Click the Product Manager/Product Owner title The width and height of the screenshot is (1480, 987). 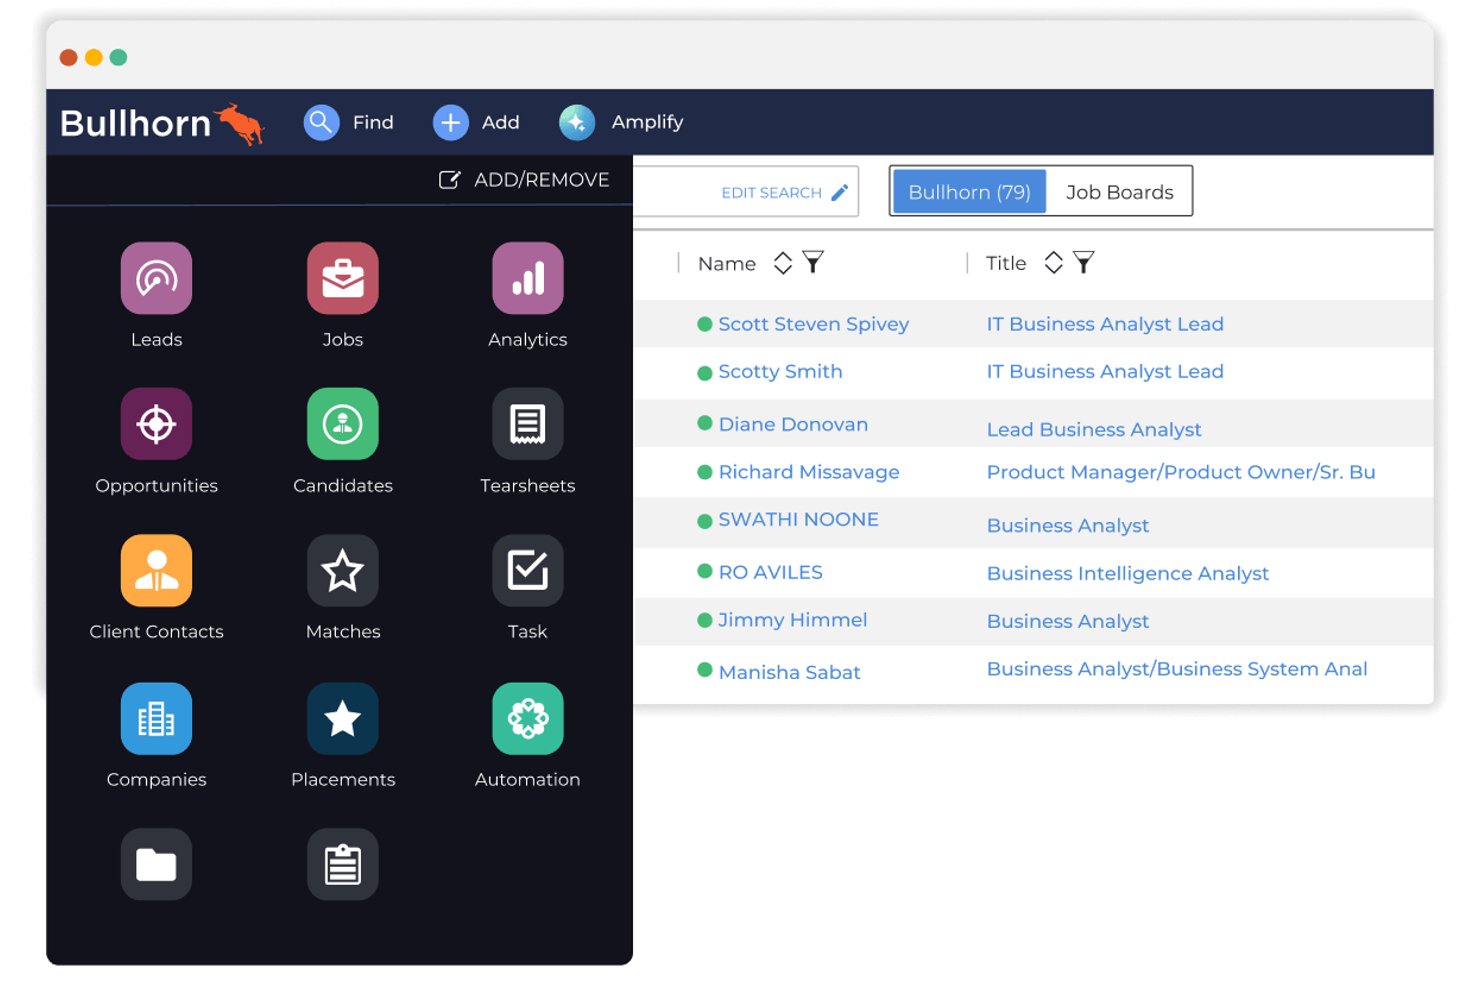(1181, 472)
